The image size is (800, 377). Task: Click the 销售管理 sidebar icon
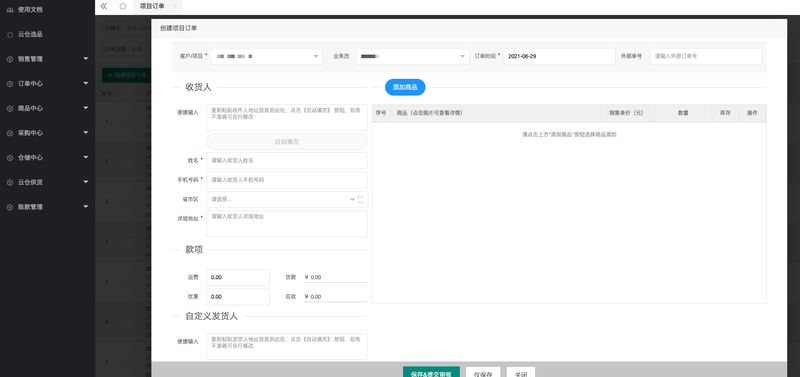click(10, 59)
